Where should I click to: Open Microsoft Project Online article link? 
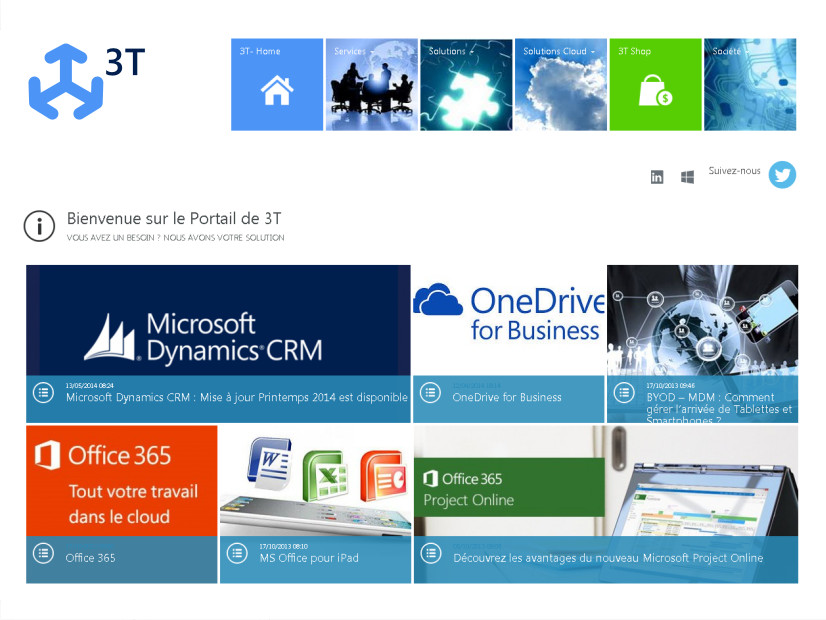[607, 558]
